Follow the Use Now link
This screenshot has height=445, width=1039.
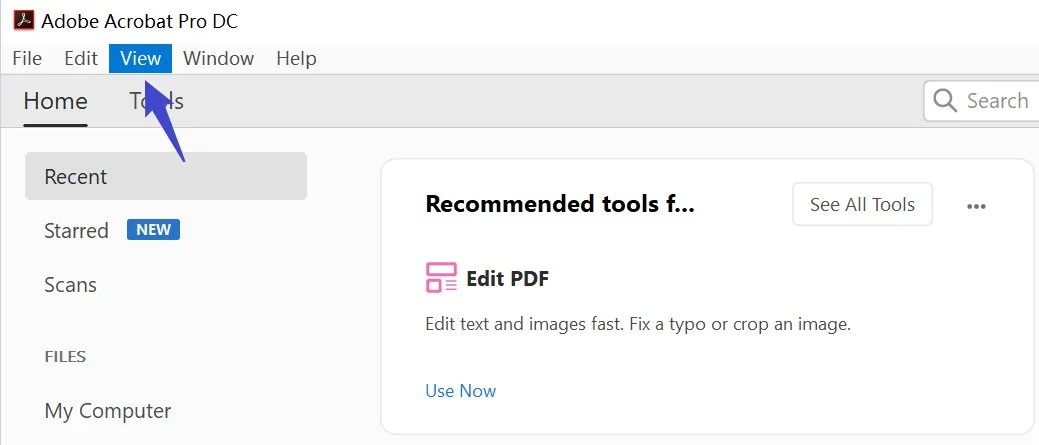click(x=460, y=391)
